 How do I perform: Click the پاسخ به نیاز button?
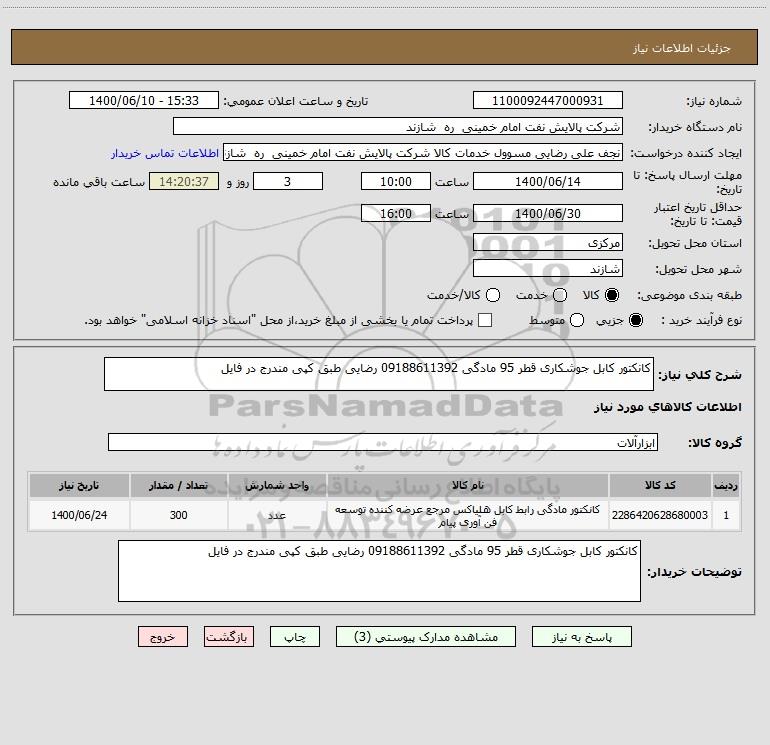[x=581, y=637]
